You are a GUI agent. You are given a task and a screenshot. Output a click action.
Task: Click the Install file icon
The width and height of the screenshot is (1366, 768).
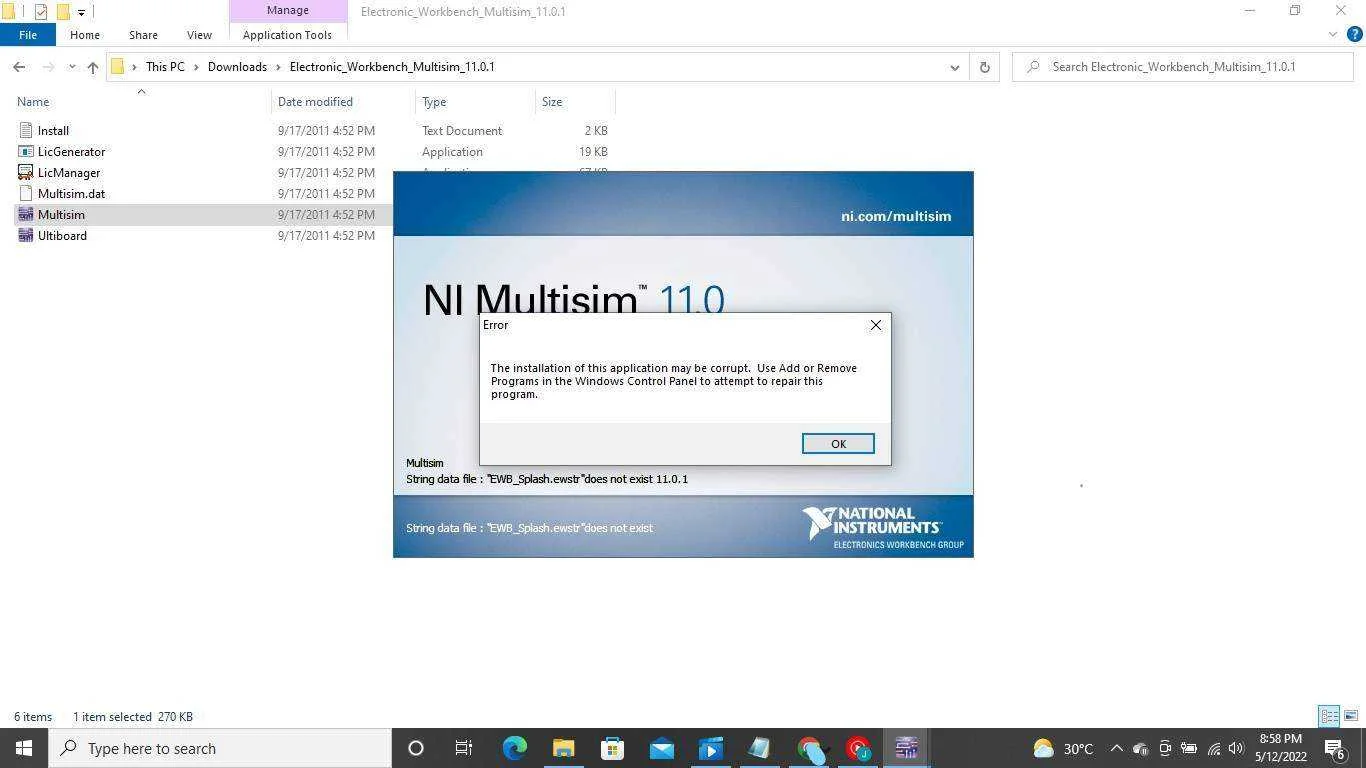[26, 131]
